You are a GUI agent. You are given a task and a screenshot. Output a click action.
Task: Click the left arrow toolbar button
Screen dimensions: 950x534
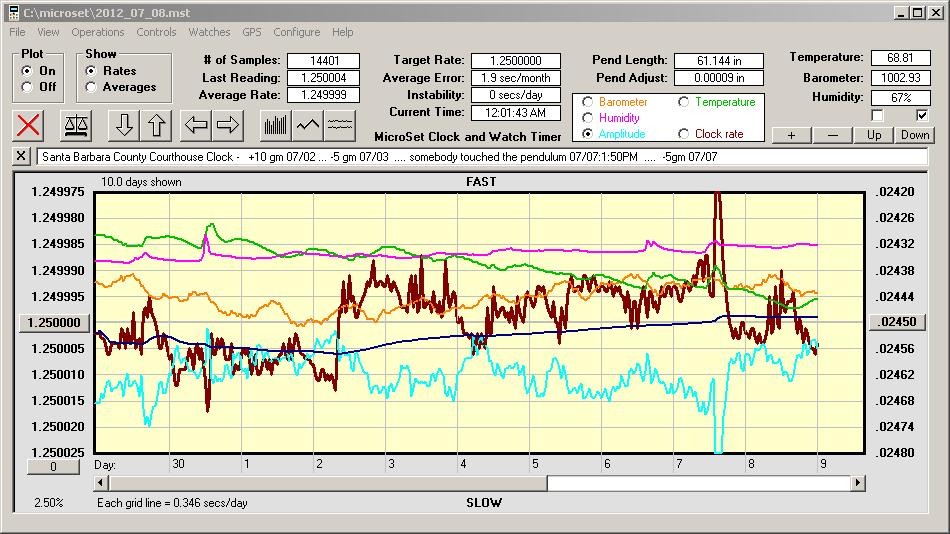pos(196,126)
